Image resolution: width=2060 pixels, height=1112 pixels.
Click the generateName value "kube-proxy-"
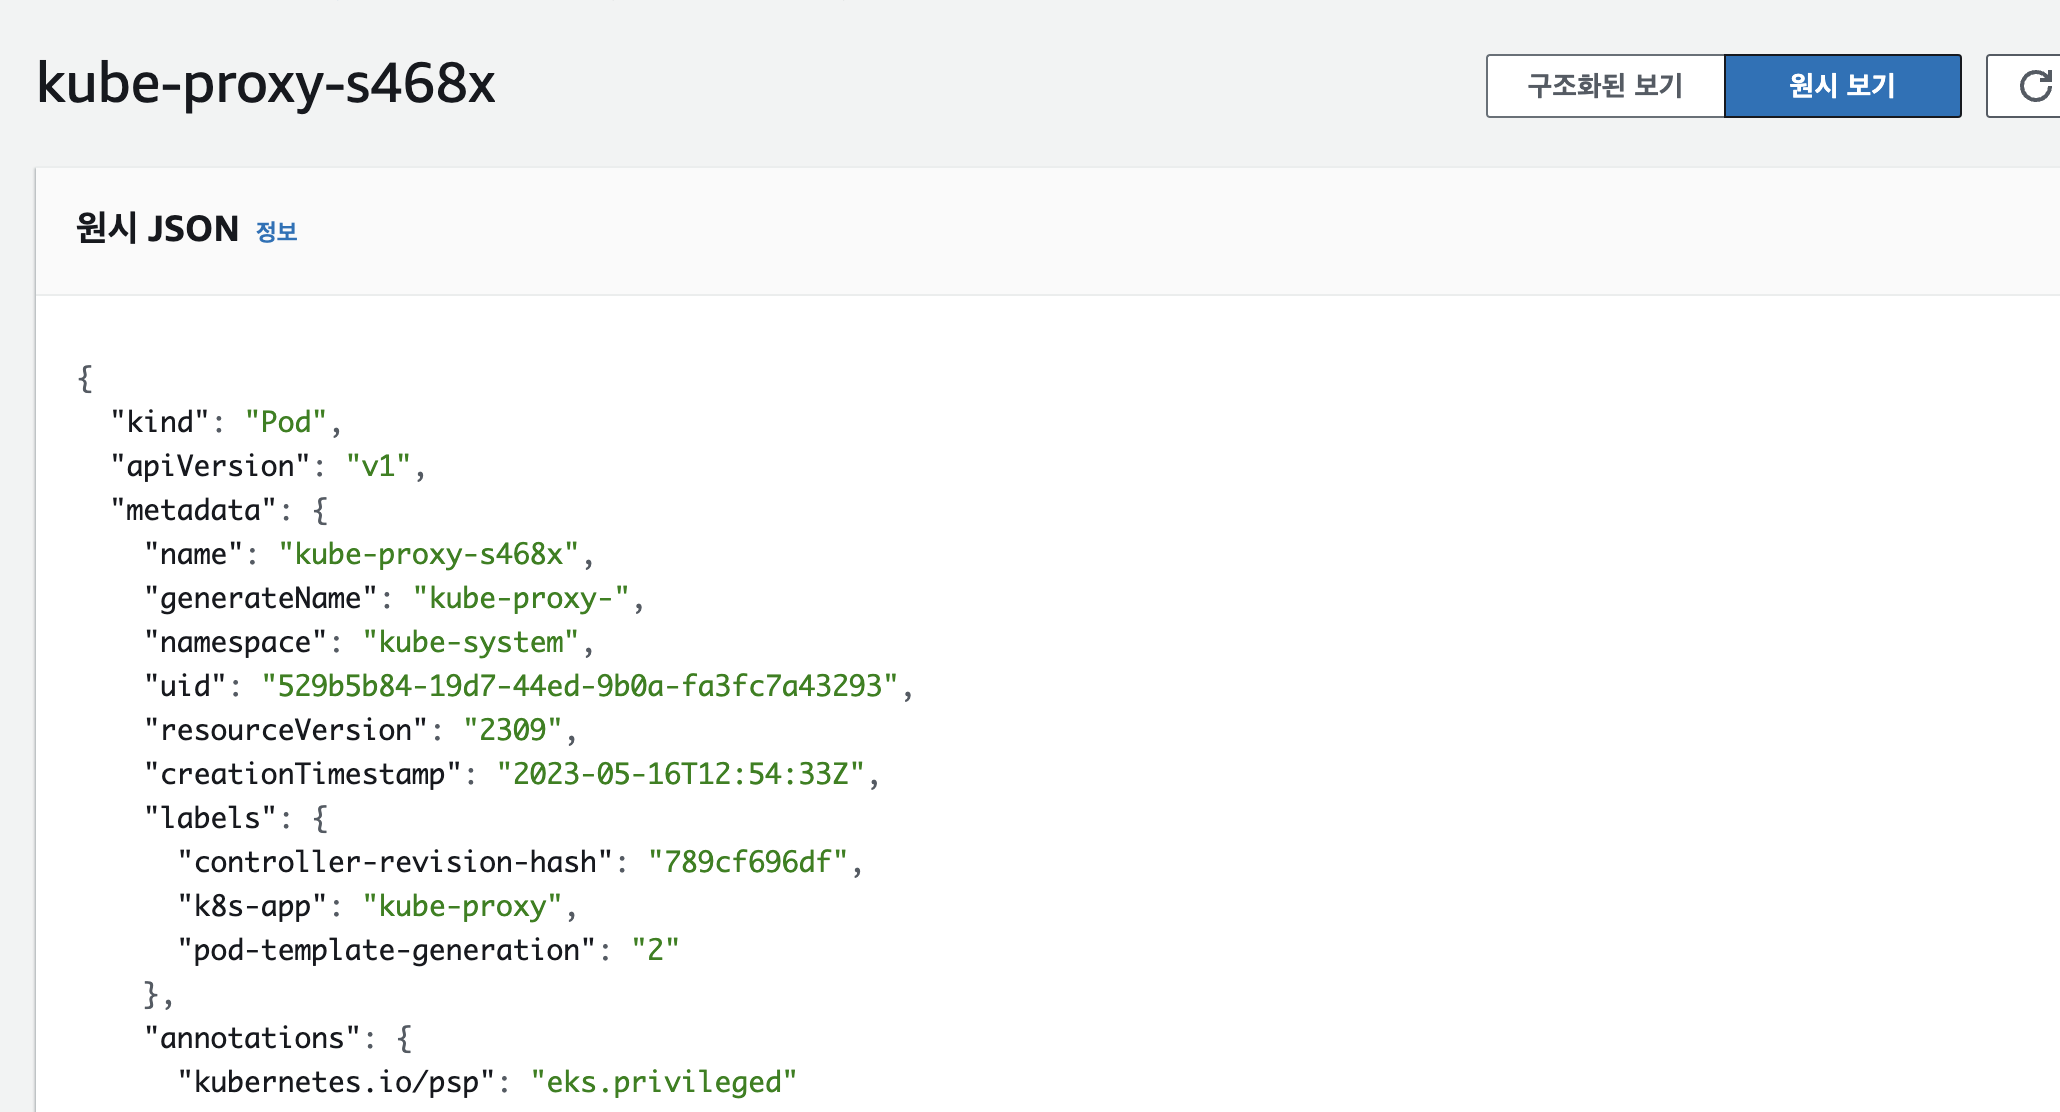[520, 598]
